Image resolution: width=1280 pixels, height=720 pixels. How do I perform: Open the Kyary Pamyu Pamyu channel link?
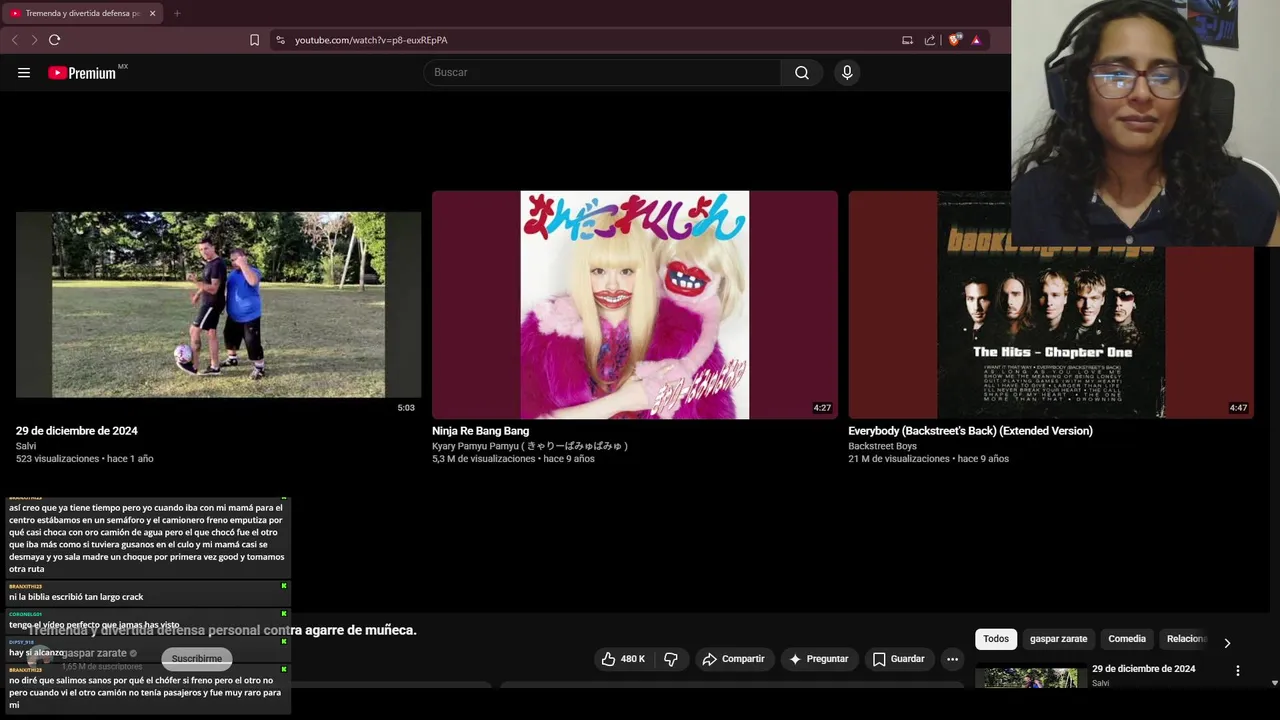point(530,446)
